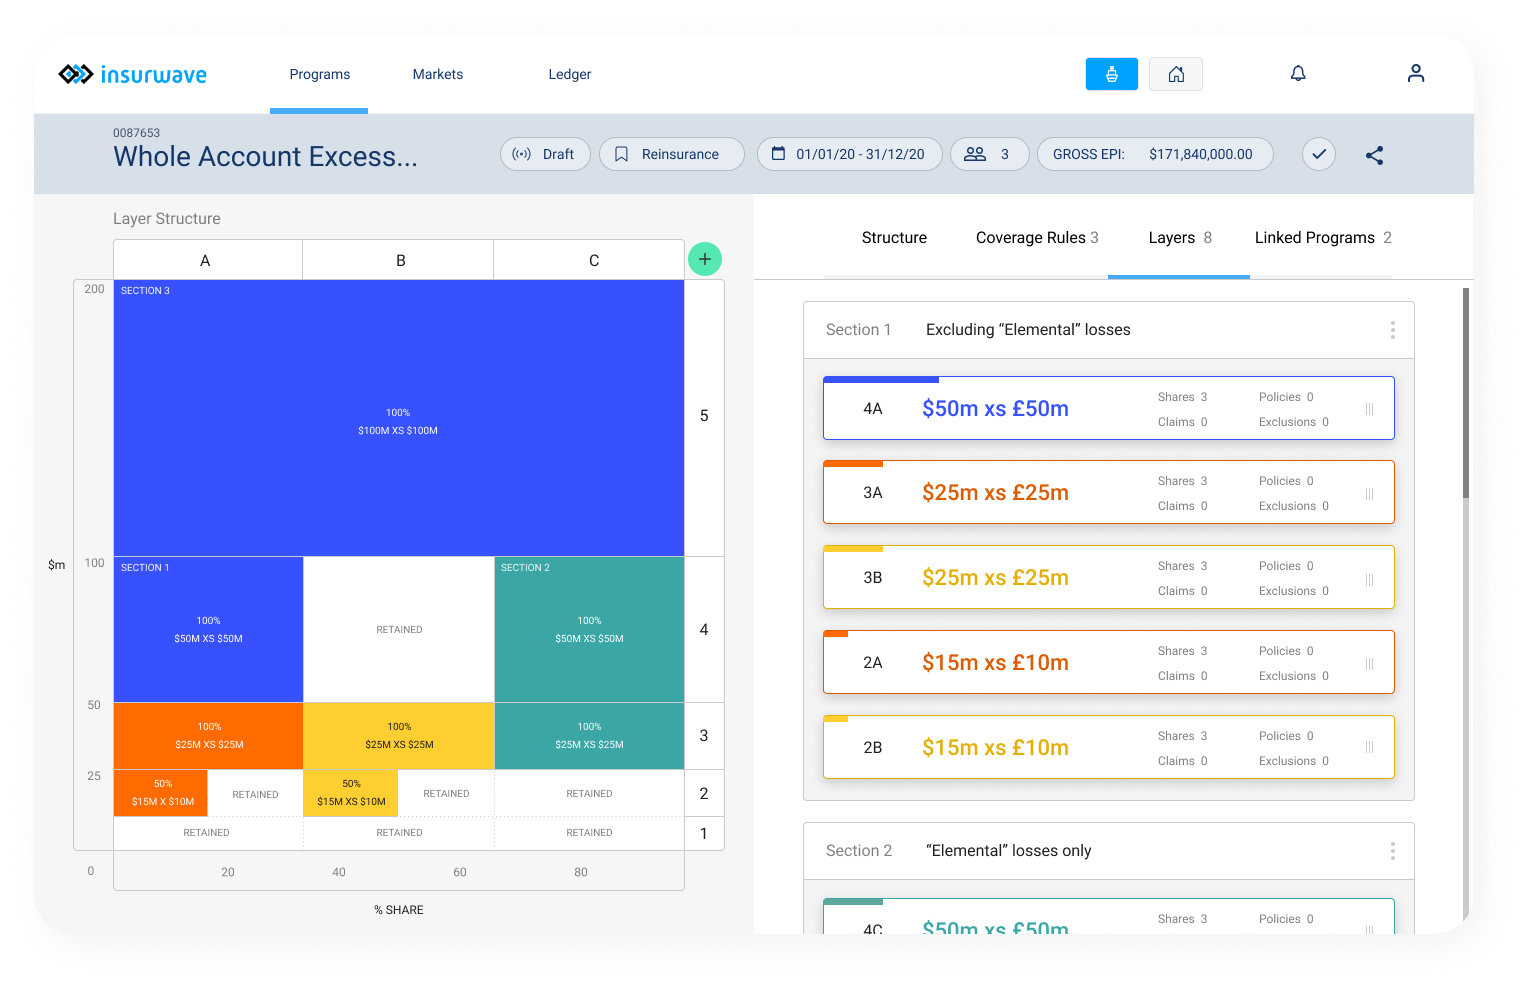Grab the drag handle on layer 3A
1528x988 pixels.
click(x=1369, y=494)
